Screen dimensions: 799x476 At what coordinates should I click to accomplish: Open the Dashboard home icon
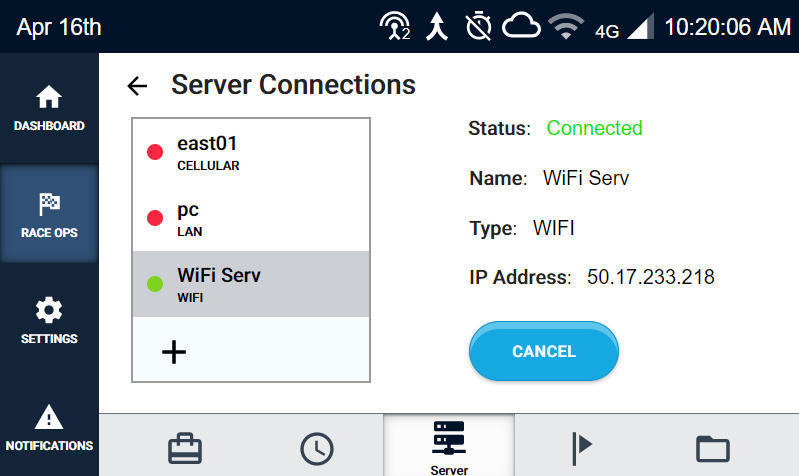coord(49,108)
